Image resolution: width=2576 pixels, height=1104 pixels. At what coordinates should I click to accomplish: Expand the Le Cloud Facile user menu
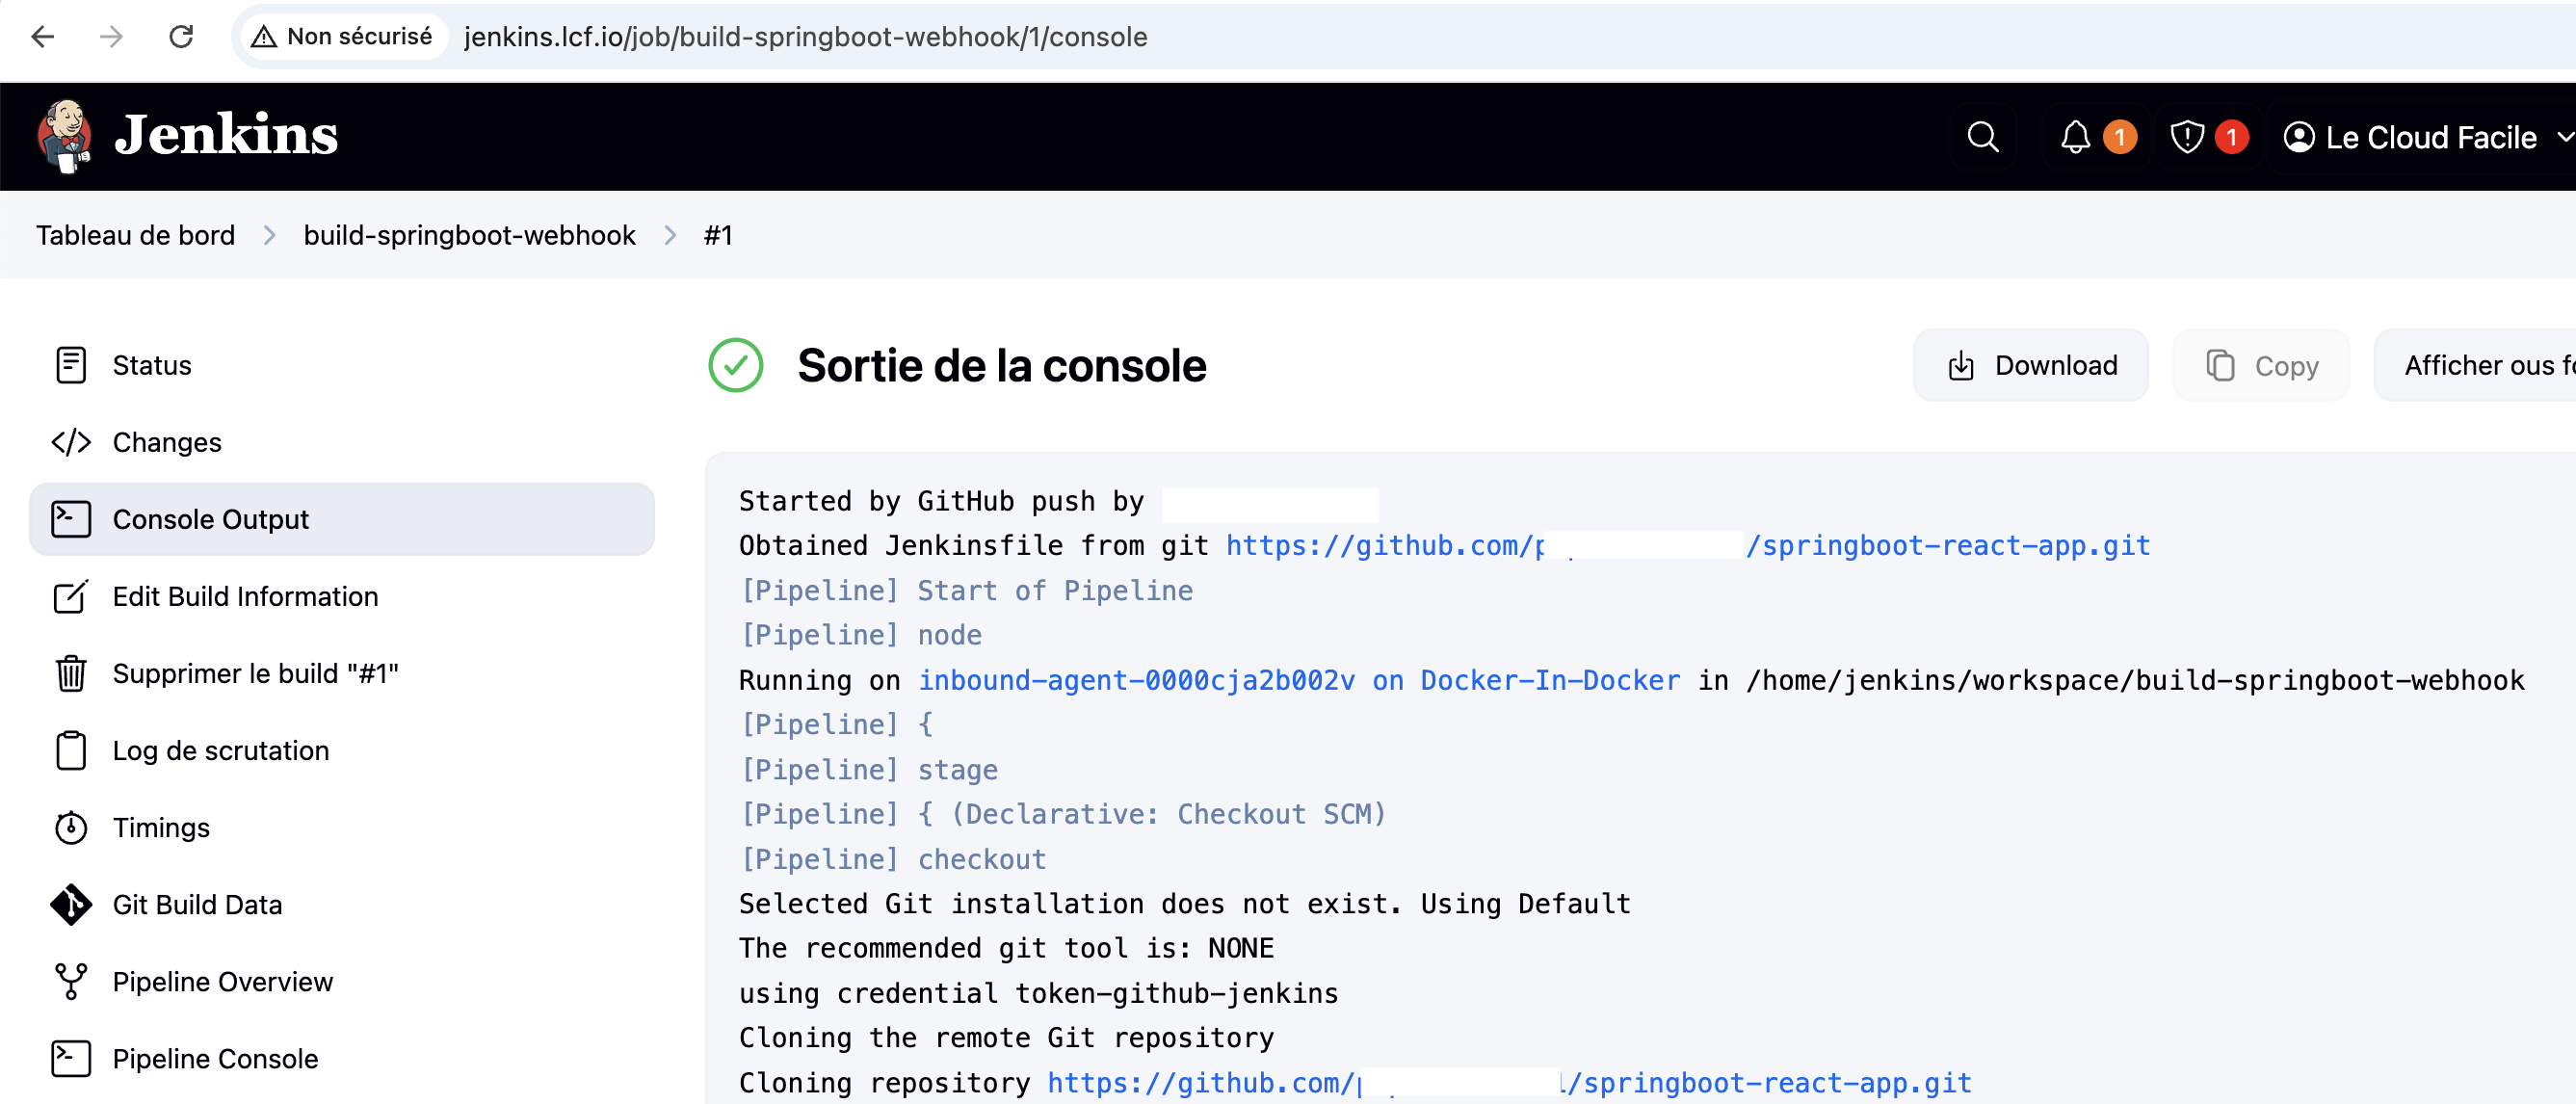pos(2564,137)
